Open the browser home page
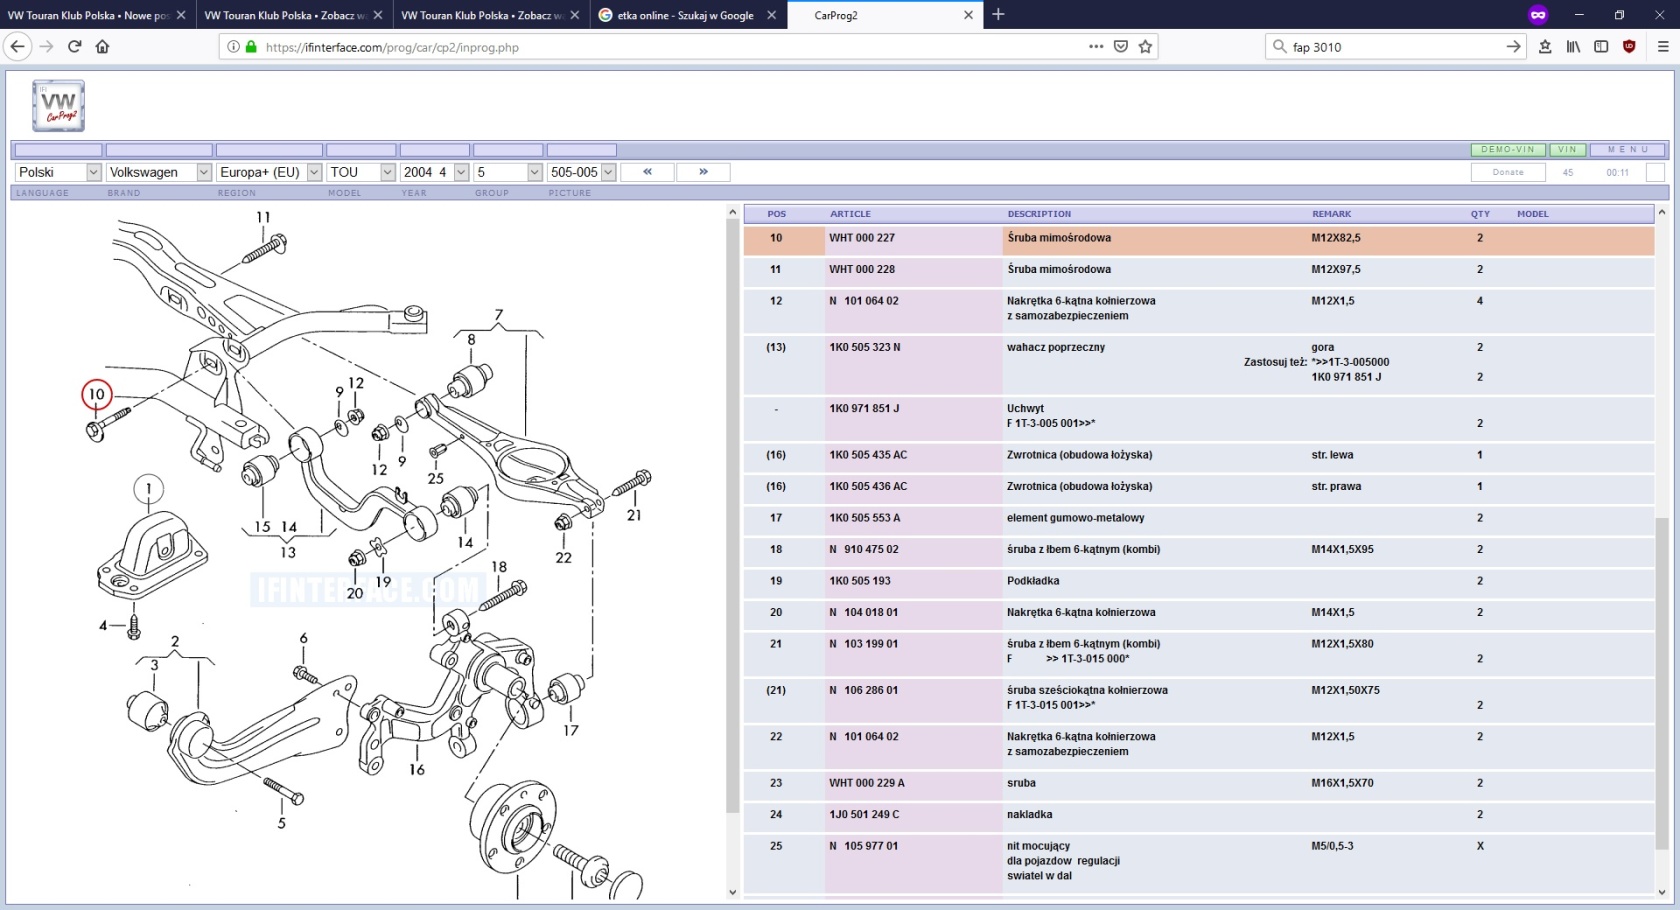1680x910 pixels. pyautogui.click(x=102, y=46)
